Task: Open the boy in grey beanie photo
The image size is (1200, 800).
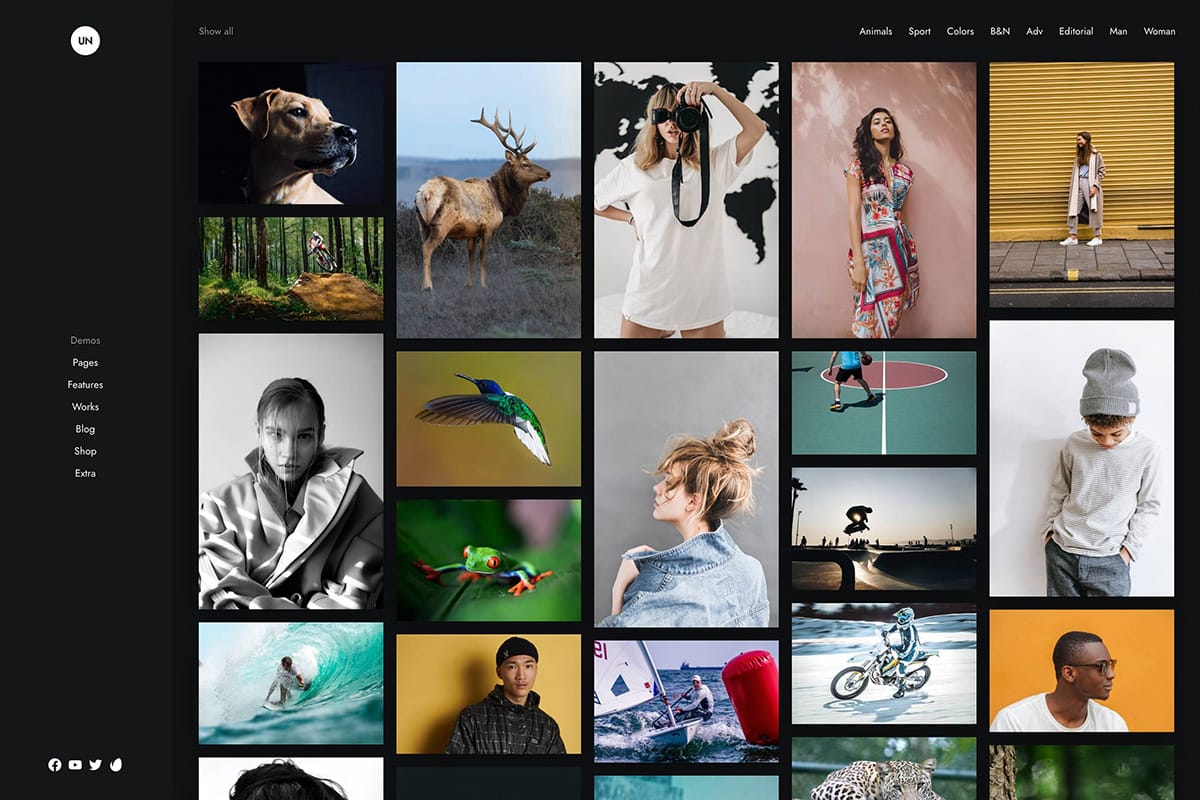Action: point(1081,458)
